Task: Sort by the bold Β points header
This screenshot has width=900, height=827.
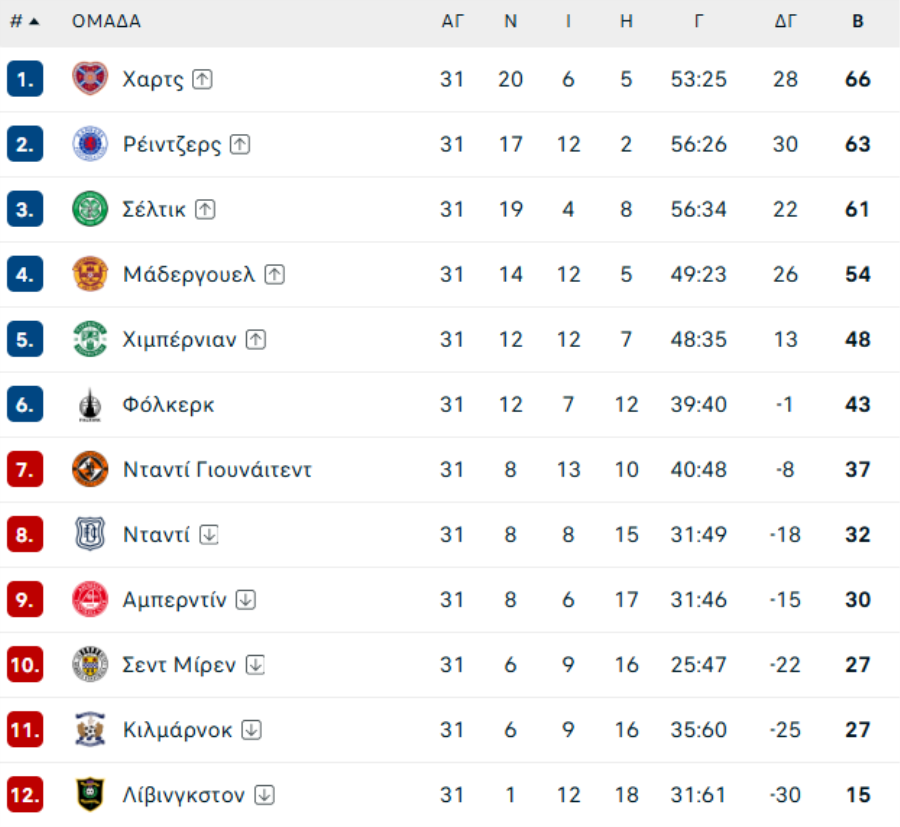Action: 857,21
